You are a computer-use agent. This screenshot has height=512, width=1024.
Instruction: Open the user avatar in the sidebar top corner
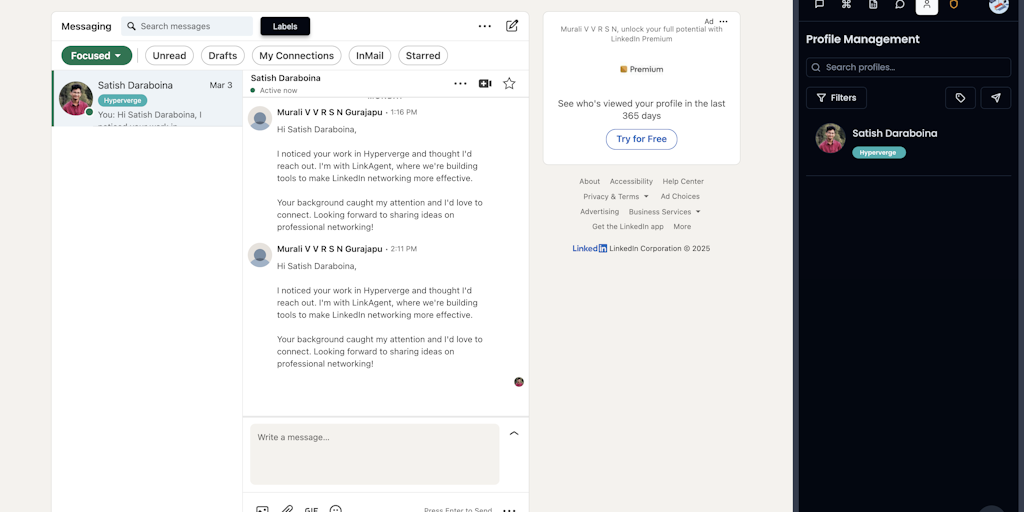pos(999,5)
